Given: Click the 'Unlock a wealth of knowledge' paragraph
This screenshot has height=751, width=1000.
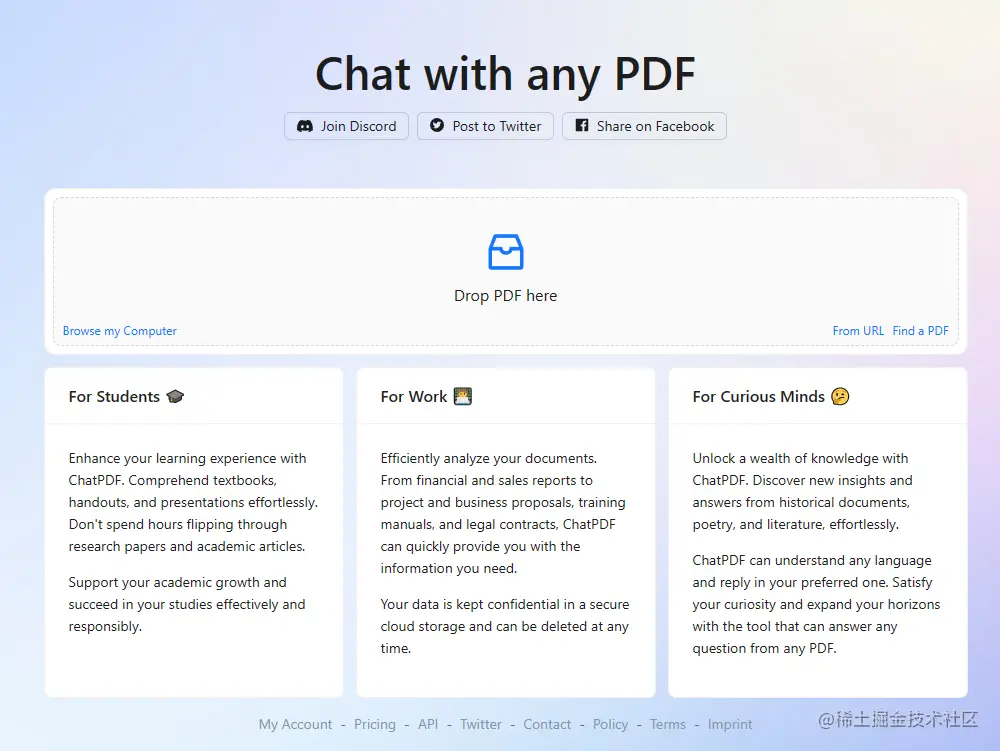Looking at the screenshot, I should tap(802, 492).
